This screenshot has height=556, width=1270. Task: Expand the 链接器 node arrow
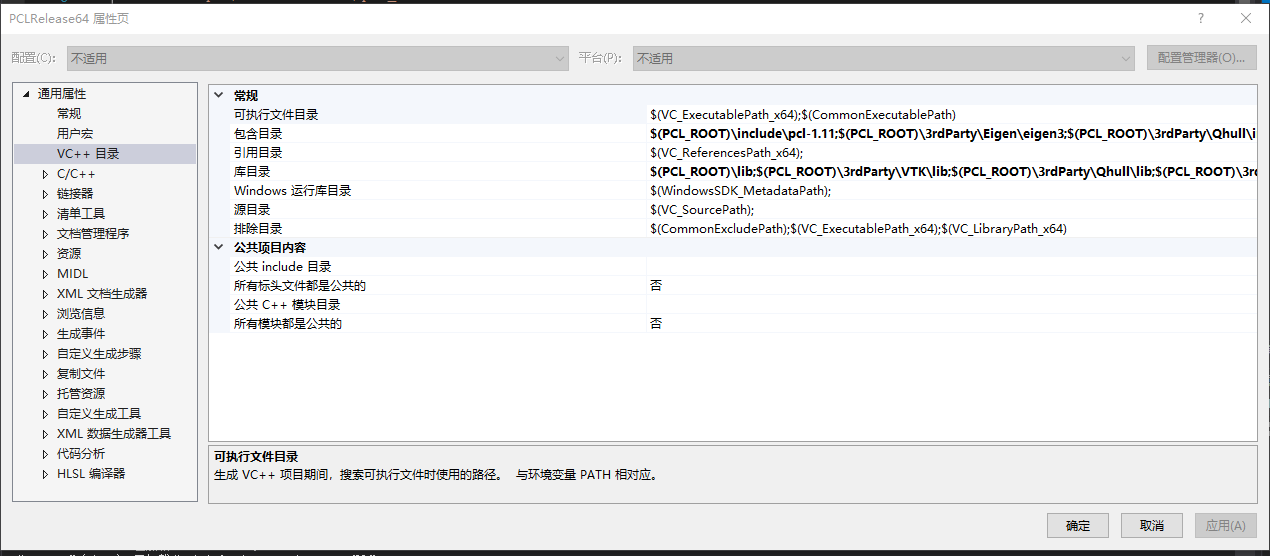tap(45, 194)
